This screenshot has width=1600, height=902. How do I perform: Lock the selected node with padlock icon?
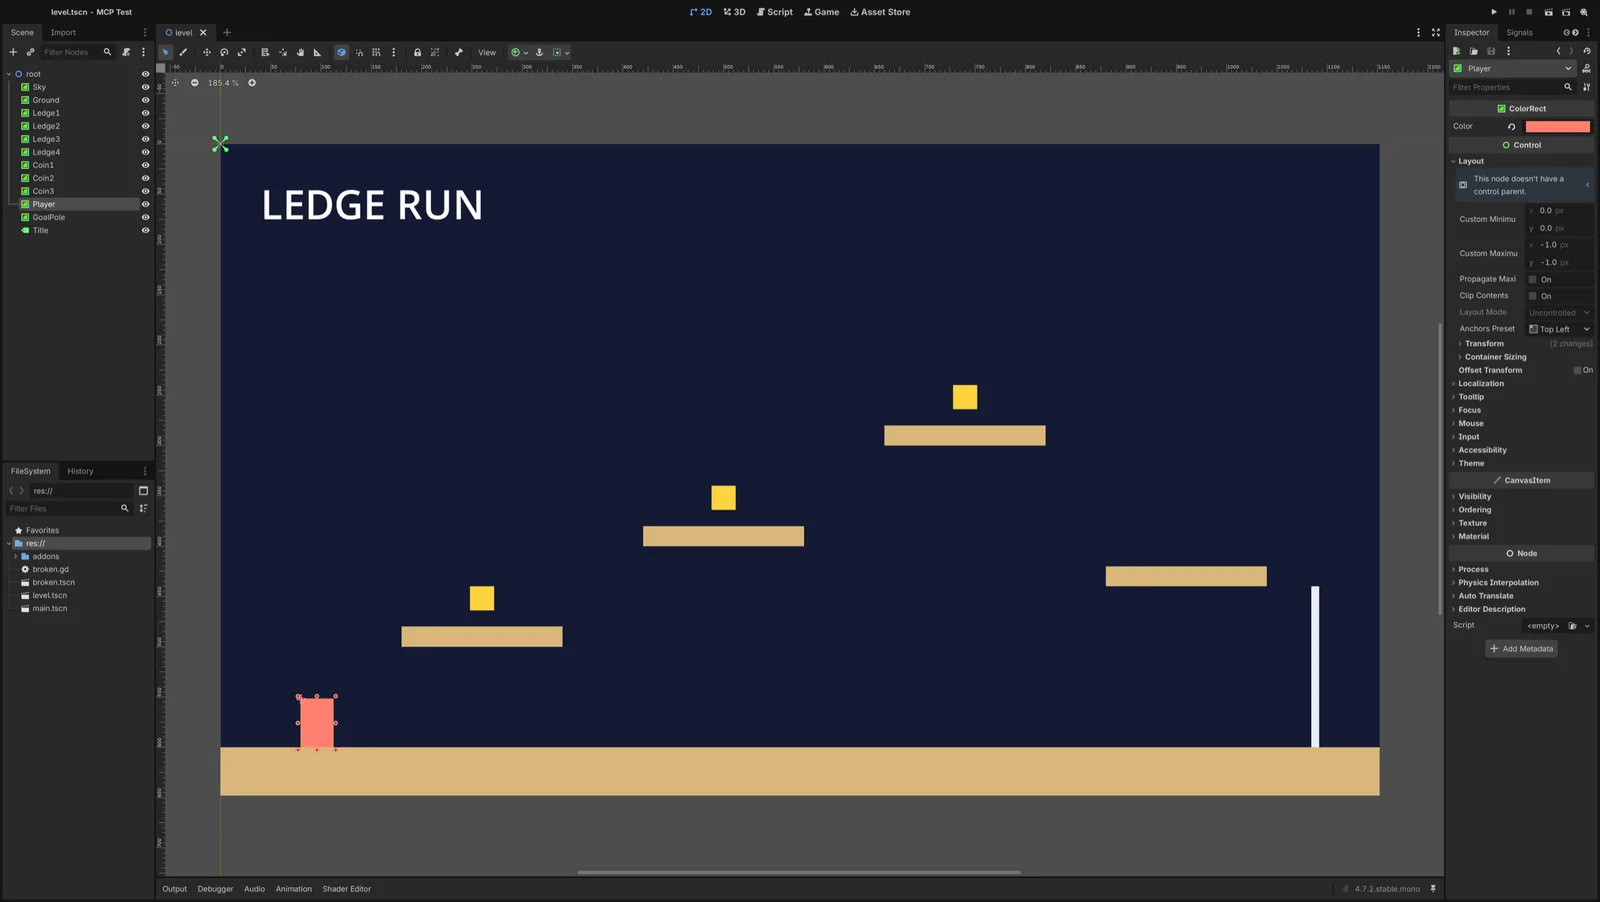417,52
